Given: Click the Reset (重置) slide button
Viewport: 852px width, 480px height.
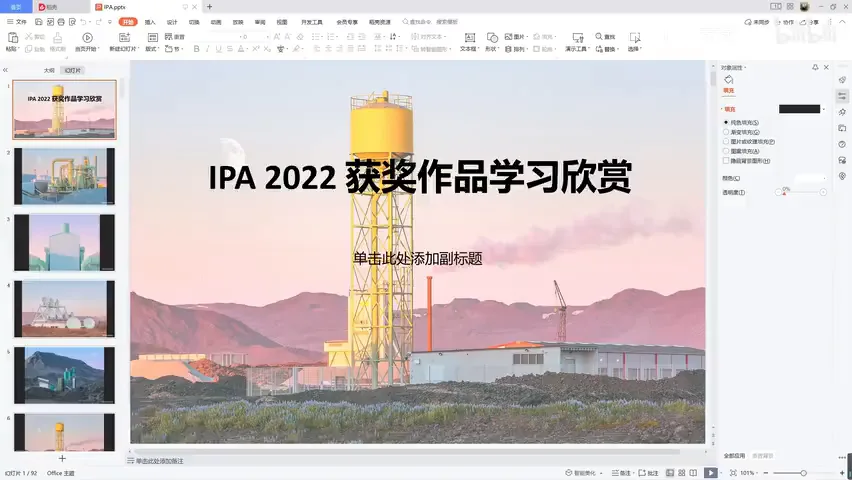Looking at the screenshot, I should click(175, 36).
